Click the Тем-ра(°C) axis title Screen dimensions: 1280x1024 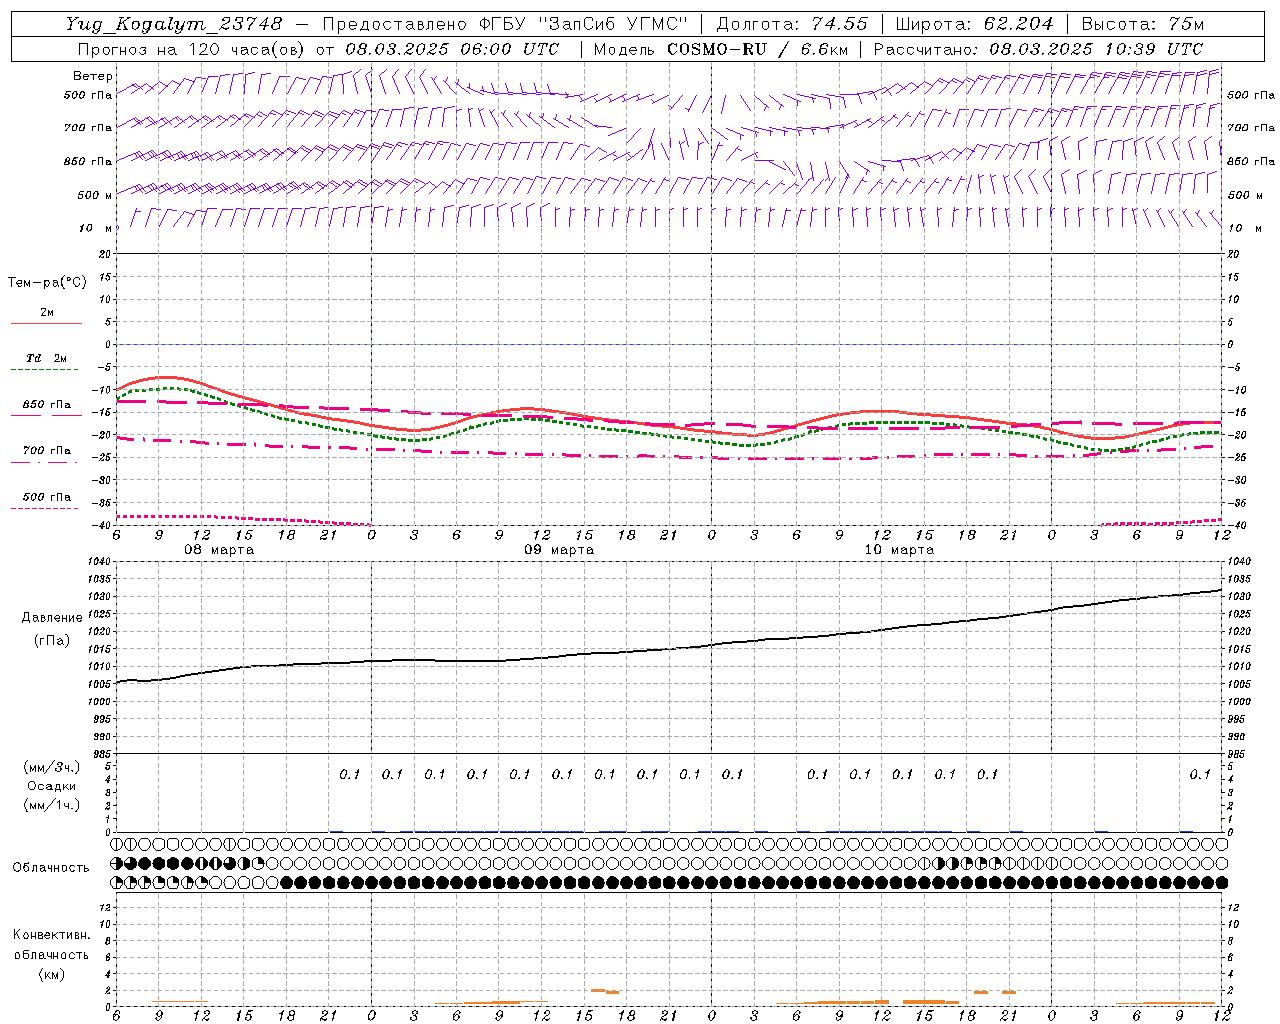(47, 282)
